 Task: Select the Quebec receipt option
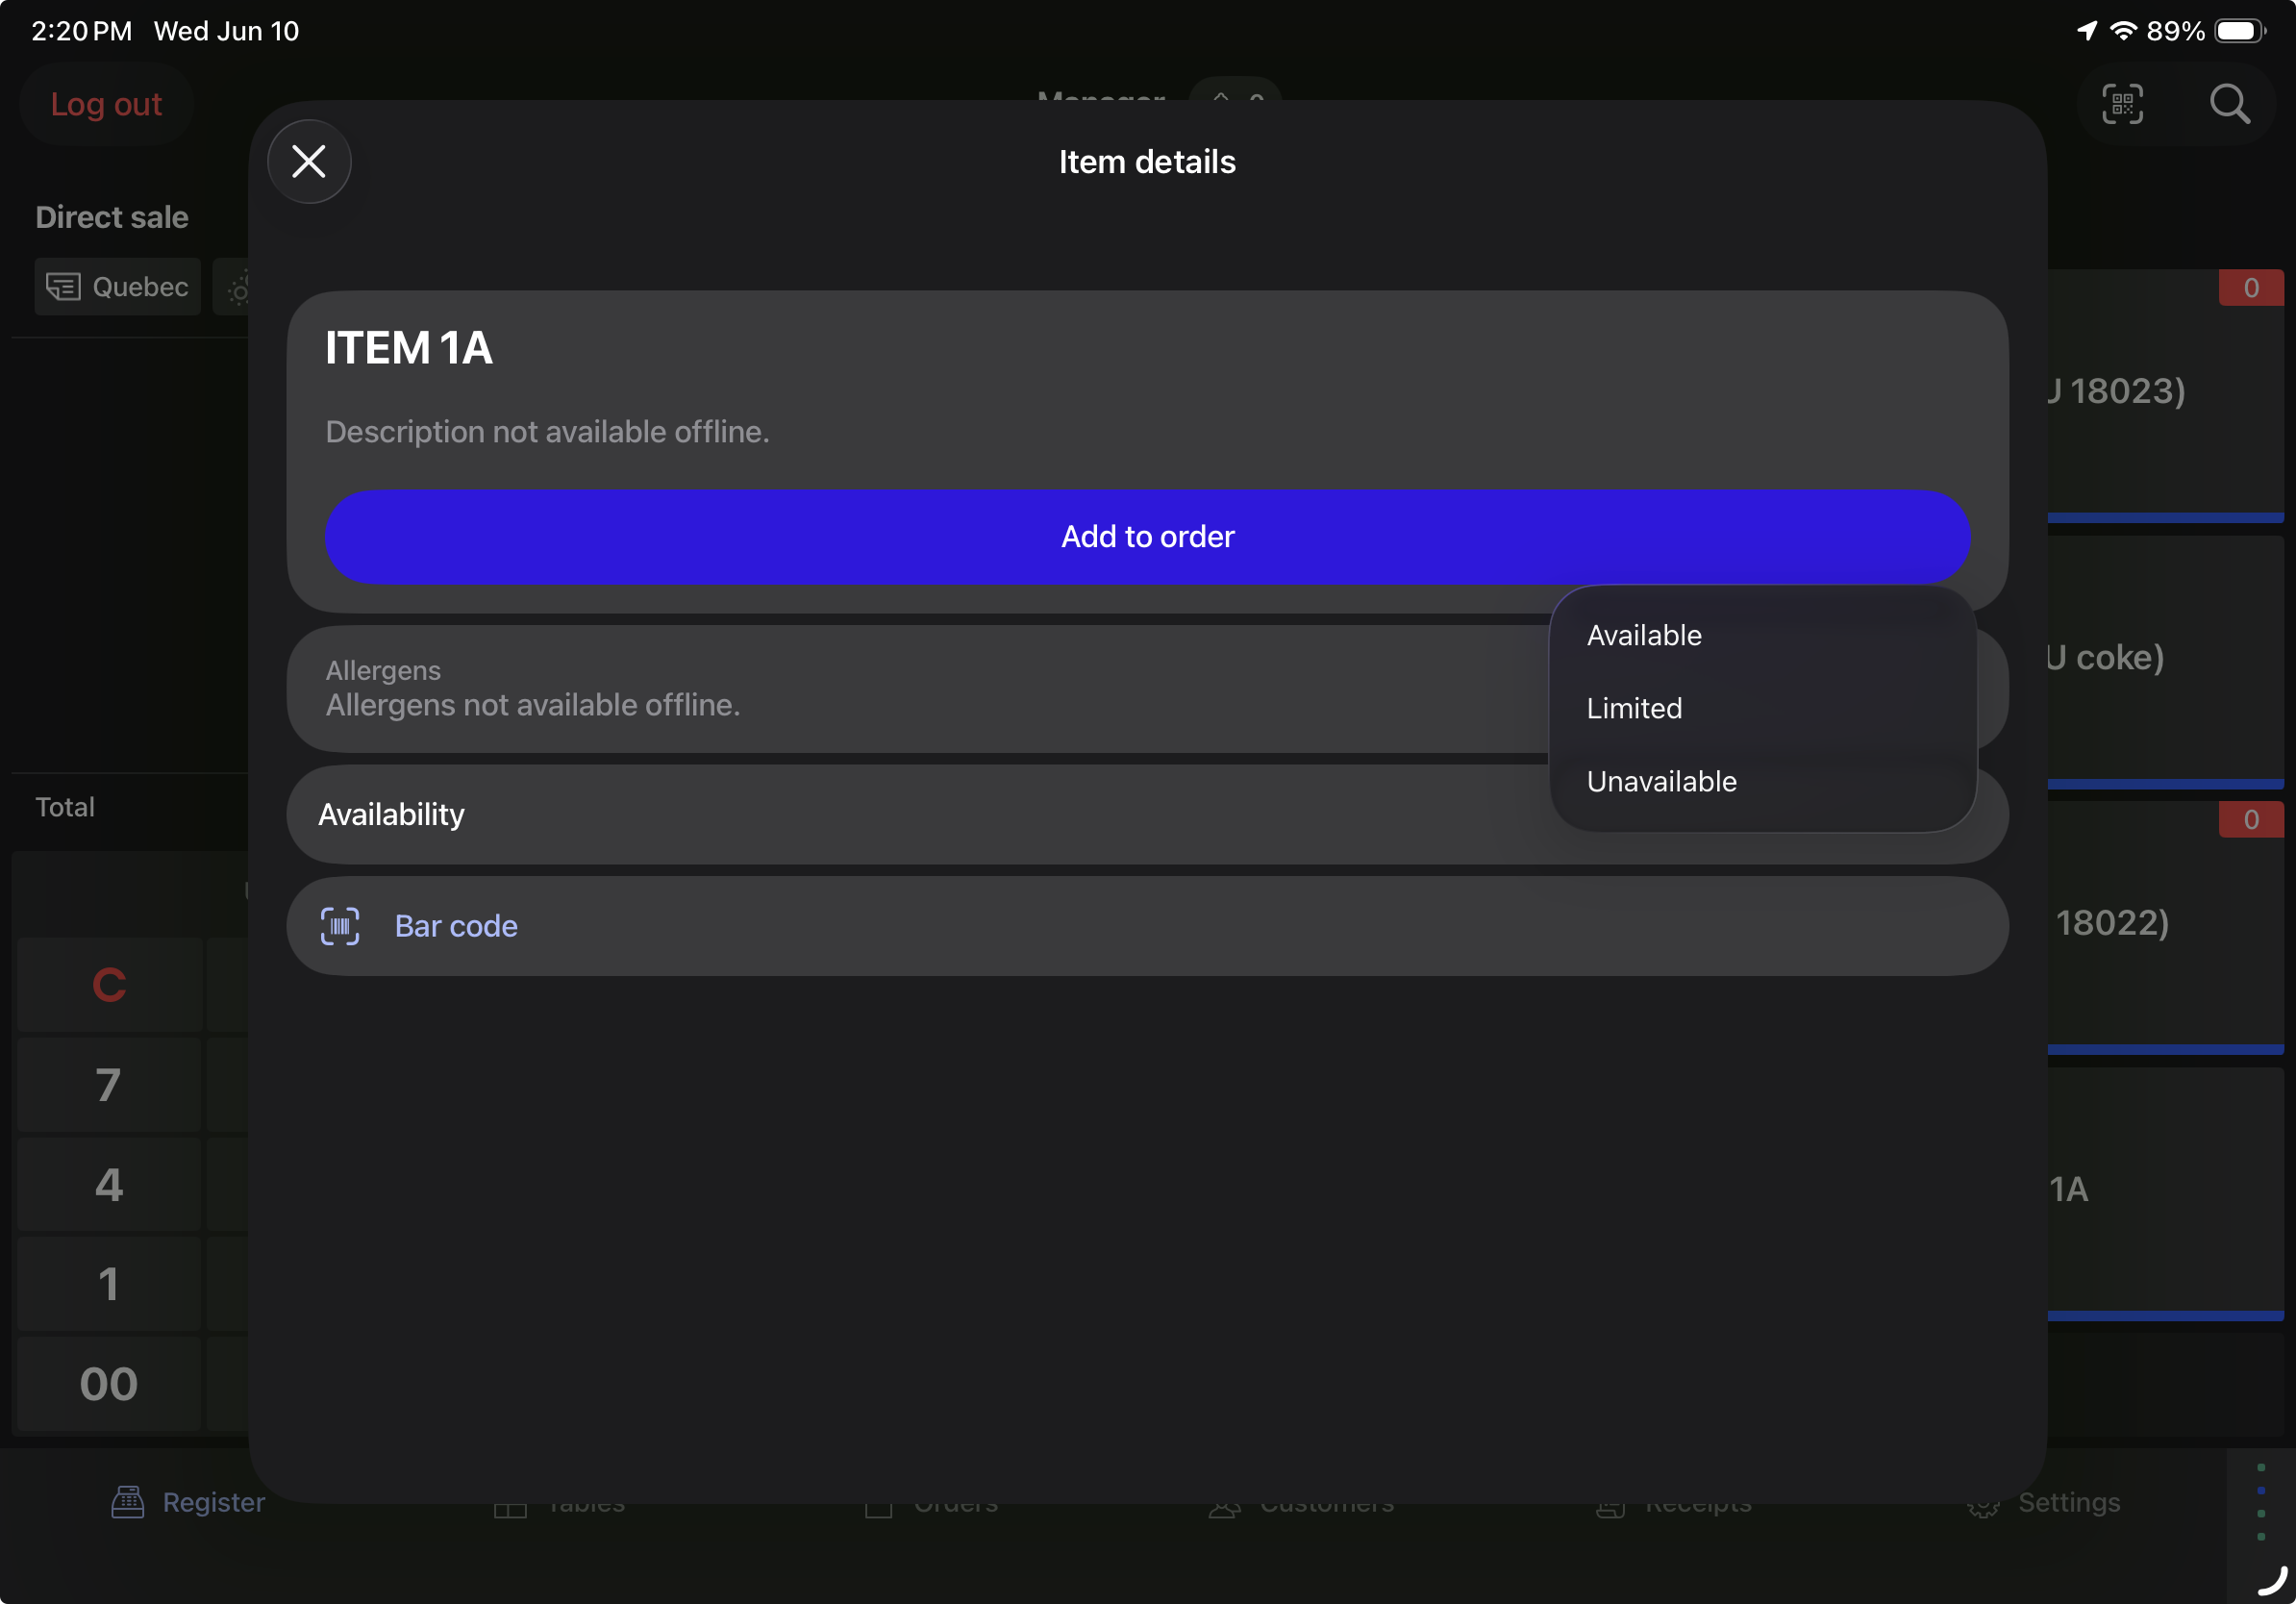coord(118,287)
